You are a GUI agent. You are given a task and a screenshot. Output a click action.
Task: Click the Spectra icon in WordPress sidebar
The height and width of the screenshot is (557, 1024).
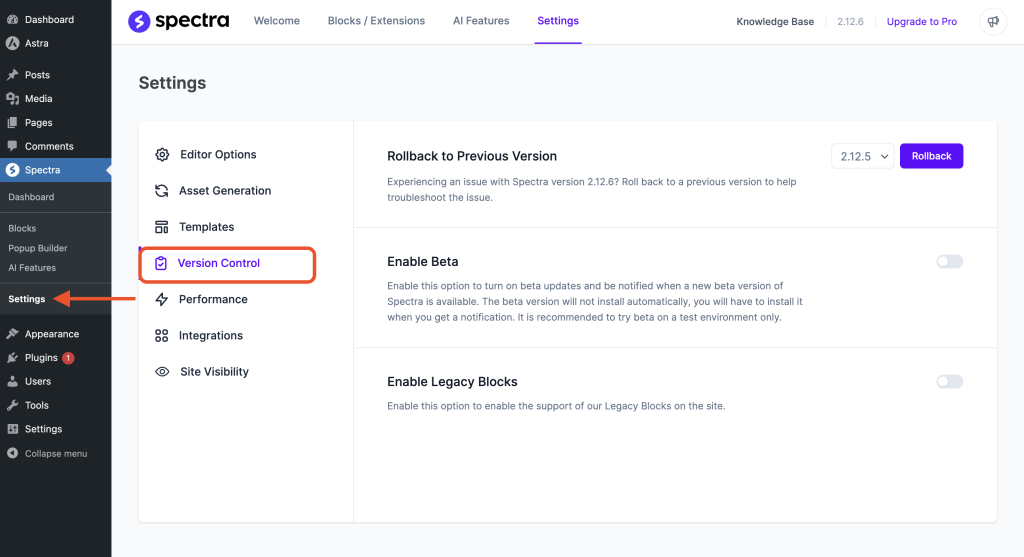pyautogui.click(x=12, y=170)
